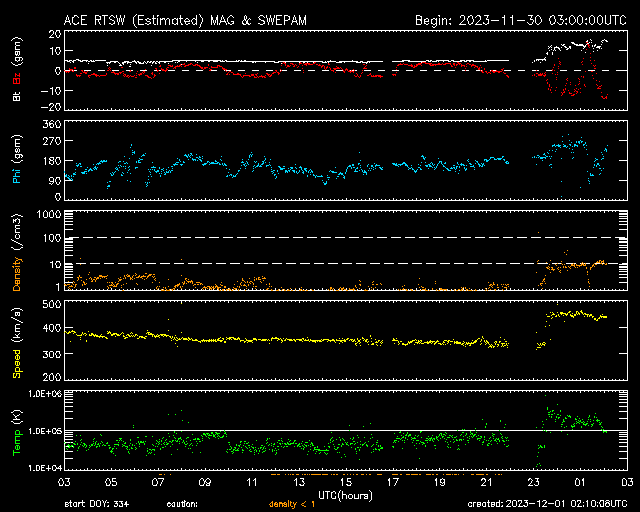This screenshot has height=512, width=640.
Task: Click the 'caution:' footer text
Action: coord(182,504)
